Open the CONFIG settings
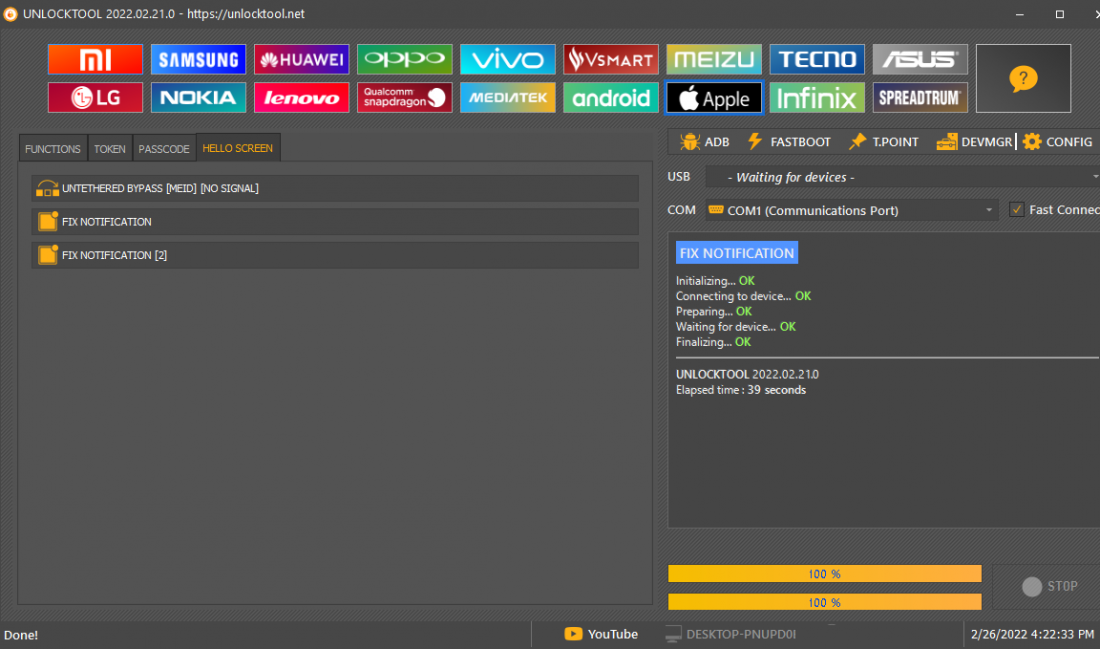 pos(1057,142)
